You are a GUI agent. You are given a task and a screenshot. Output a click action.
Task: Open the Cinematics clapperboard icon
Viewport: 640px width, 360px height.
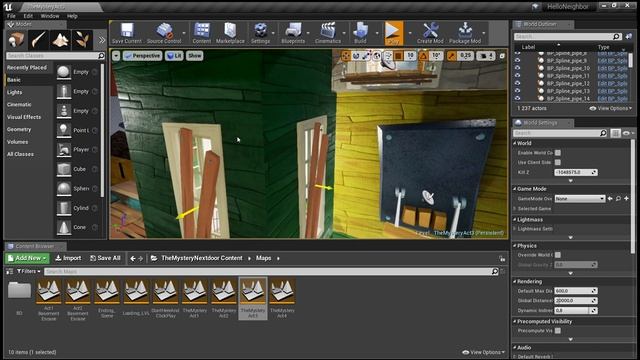pyautogui.click(x=328, y=33)
